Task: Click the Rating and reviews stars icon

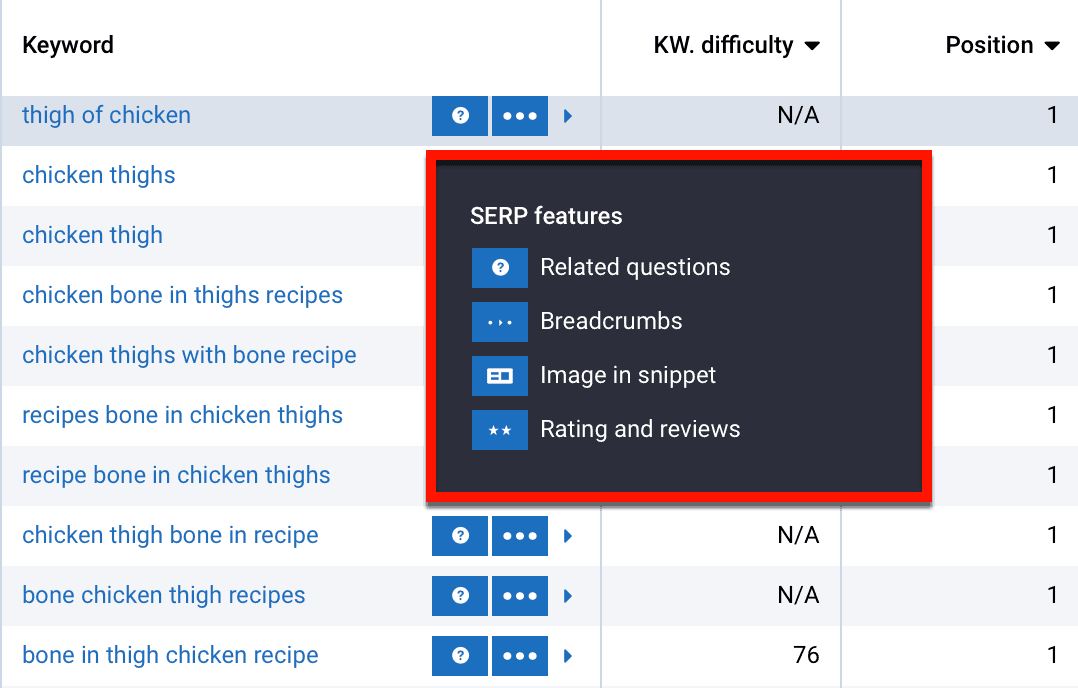Action: (499, 429)
